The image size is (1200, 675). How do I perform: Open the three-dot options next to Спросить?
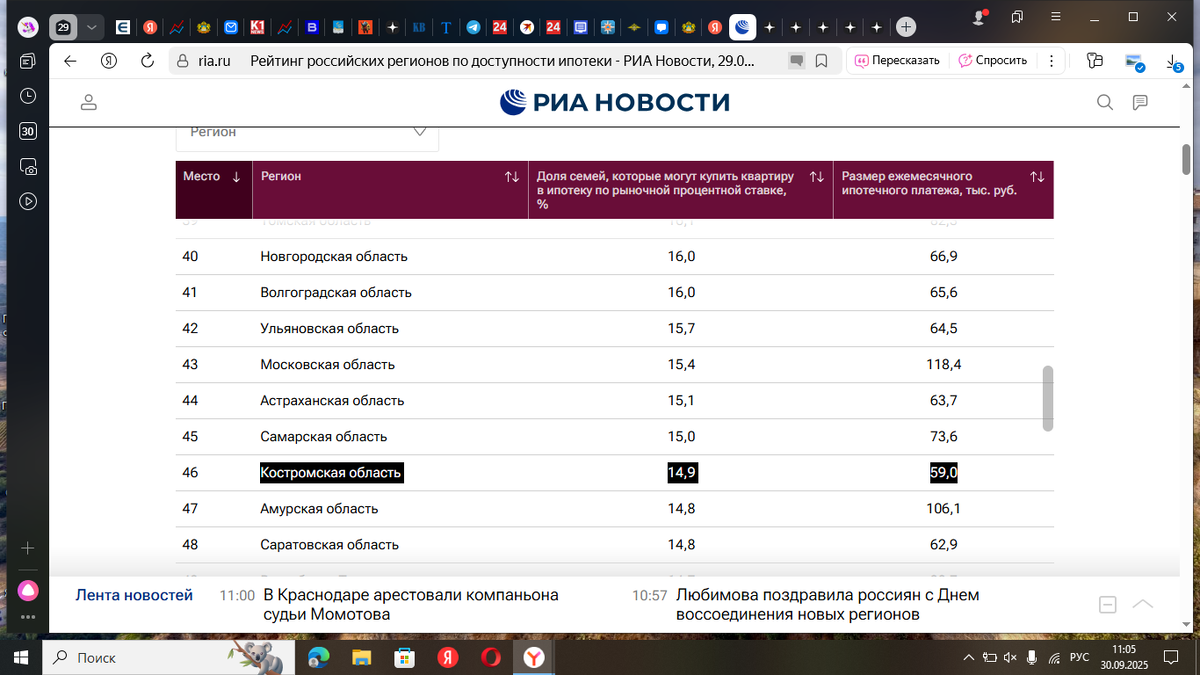click(1050, 60)
